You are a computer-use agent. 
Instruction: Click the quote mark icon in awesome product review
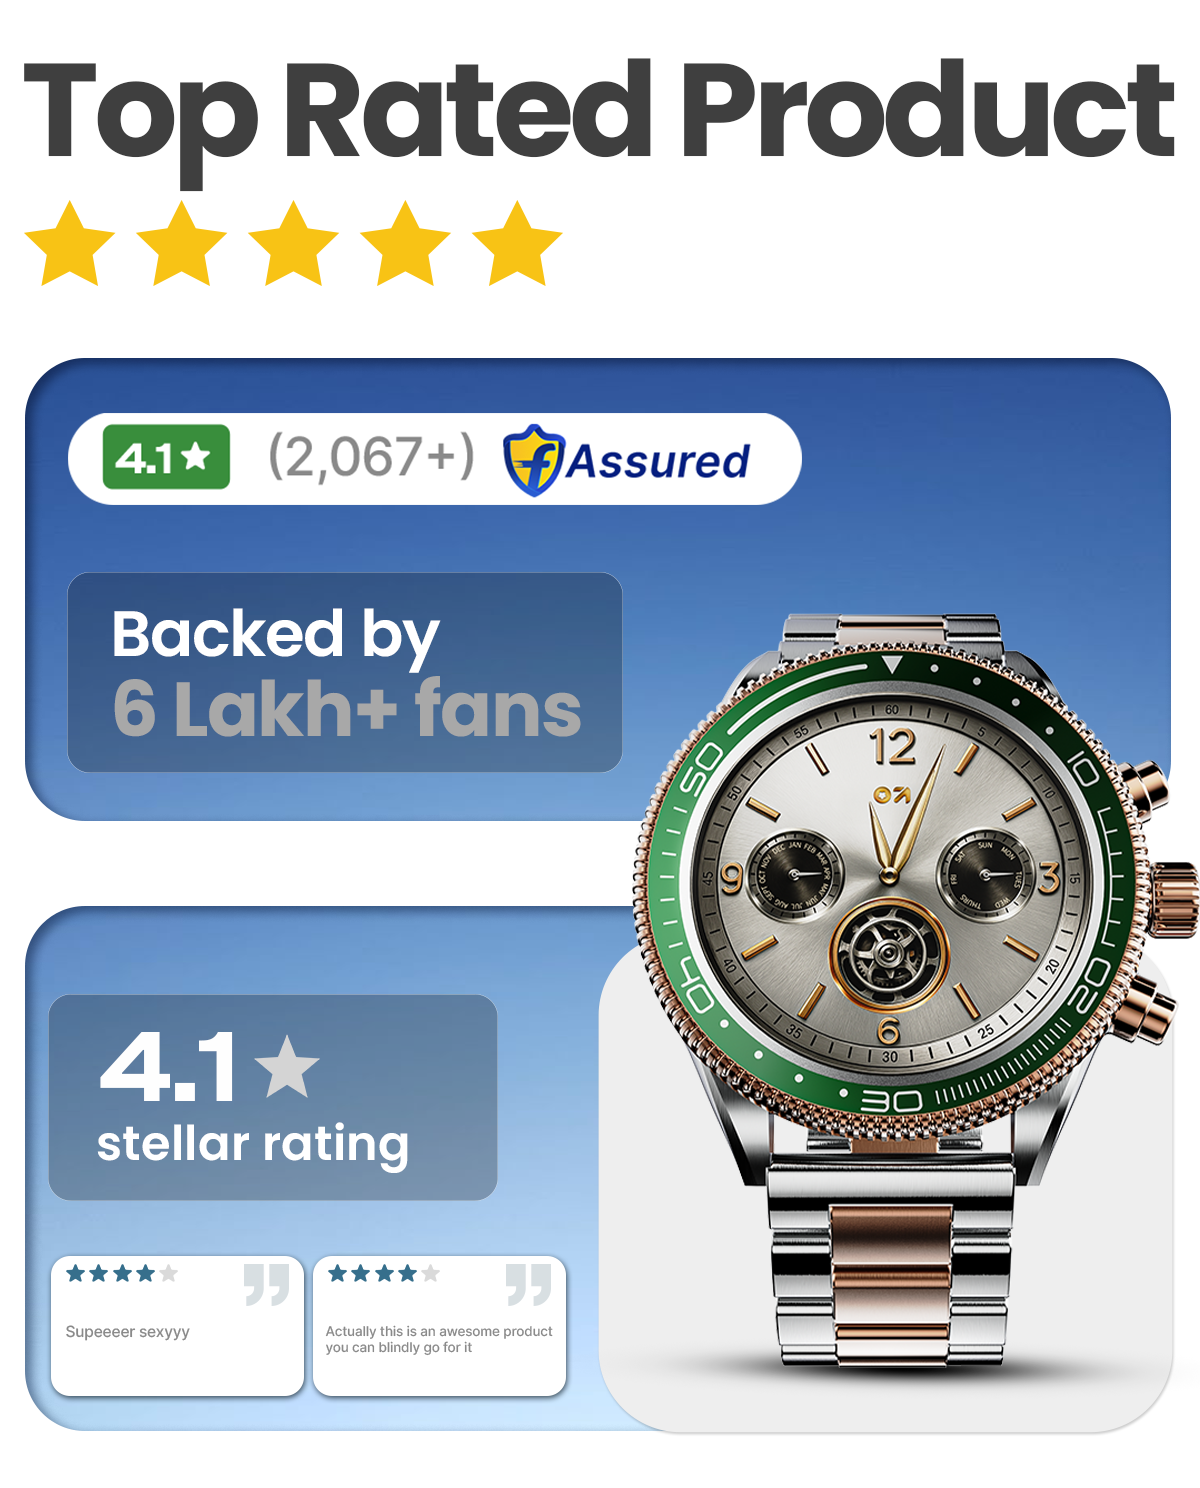(x=529, y=1284)
